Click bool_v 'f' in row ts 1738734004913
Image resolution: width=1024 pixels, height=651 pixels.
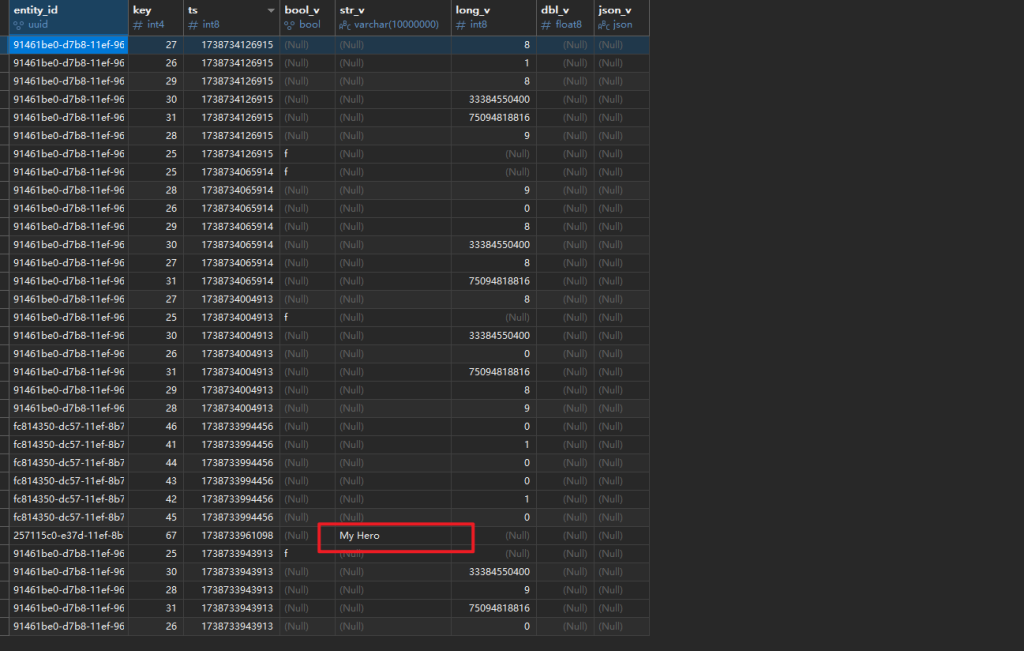(x=308, y=317)
